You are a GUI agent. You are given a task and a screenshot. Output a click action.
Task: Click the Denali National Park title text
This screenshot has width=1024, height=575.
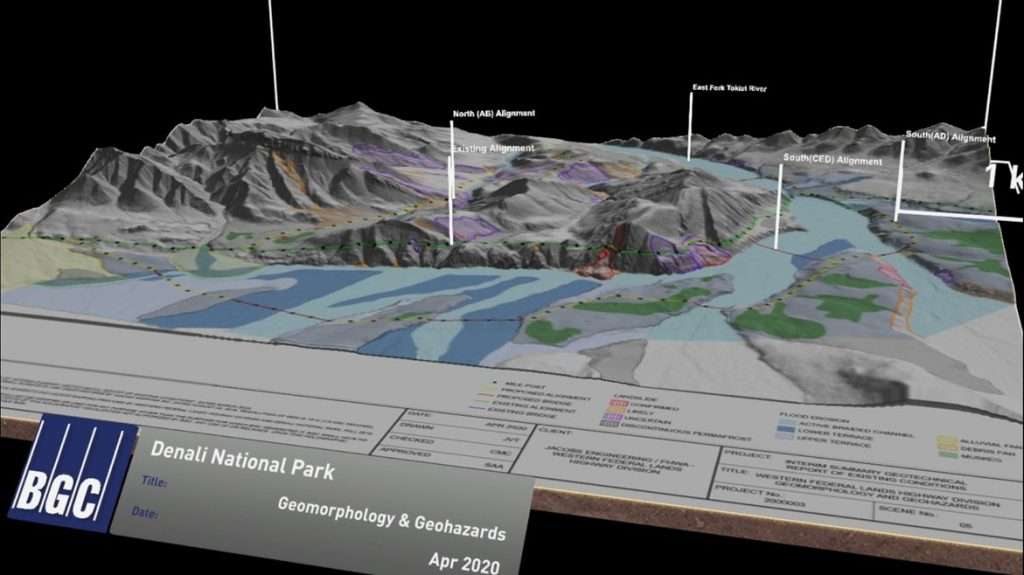(x=243, y=460)
